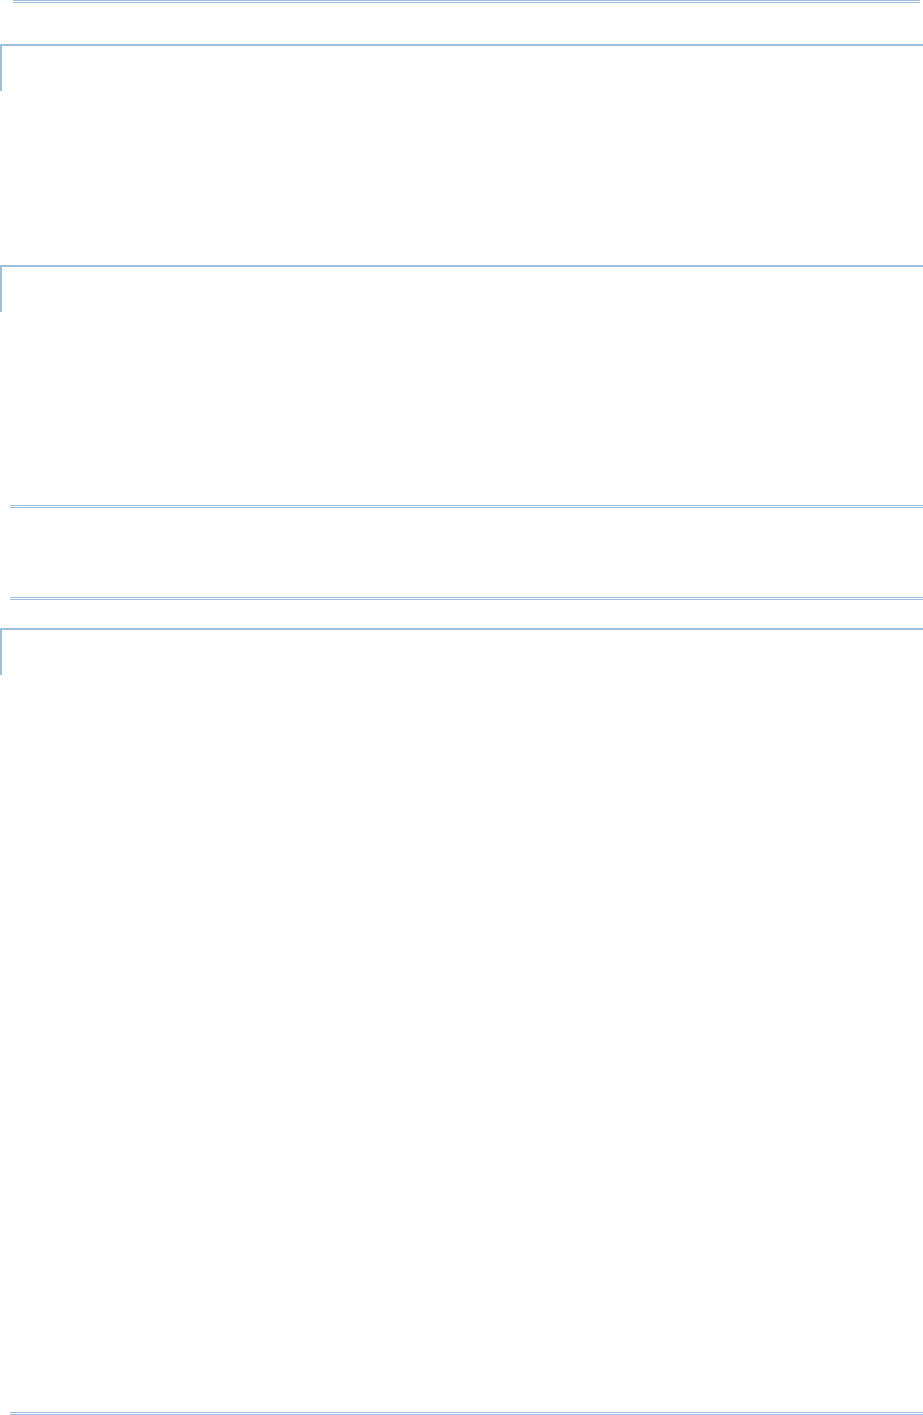The width and height of the screenshot is (923, 1415).
Task: Click the lower gray double-line divider
Action: coord(466,598)
